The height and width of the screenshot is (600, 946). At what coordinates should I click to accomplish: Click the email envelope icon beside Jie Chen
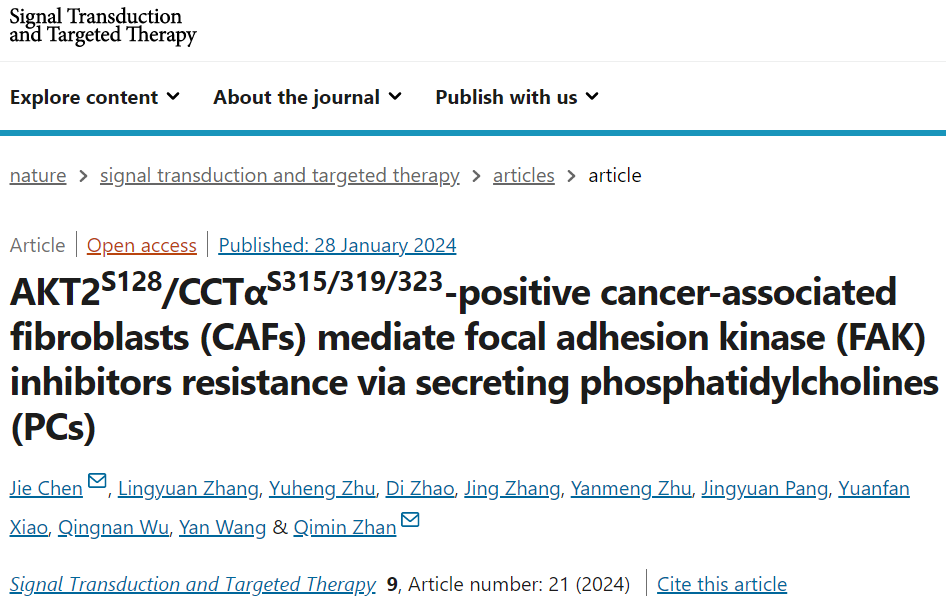pyautogui.click(x=97, y=481)
